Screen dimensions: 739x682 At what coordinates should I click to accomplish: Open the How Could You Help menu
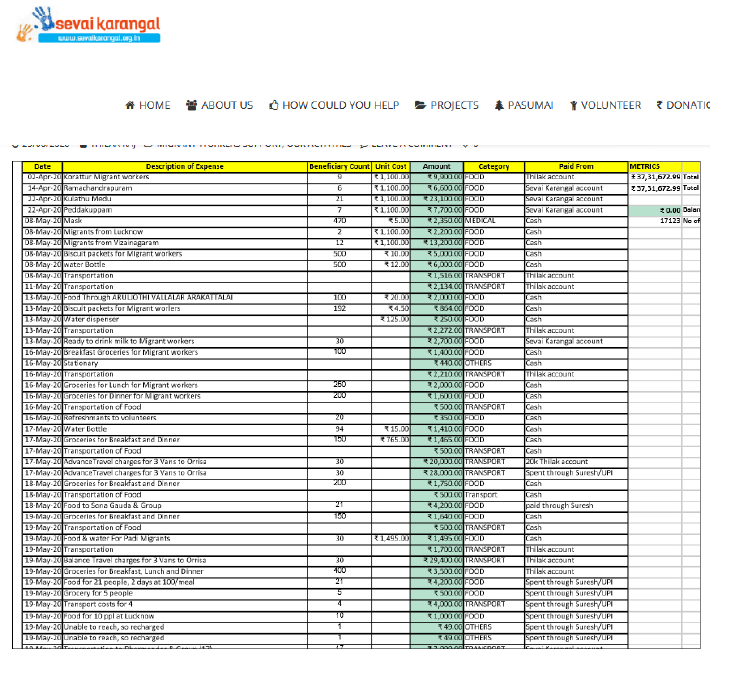[340, 105]
